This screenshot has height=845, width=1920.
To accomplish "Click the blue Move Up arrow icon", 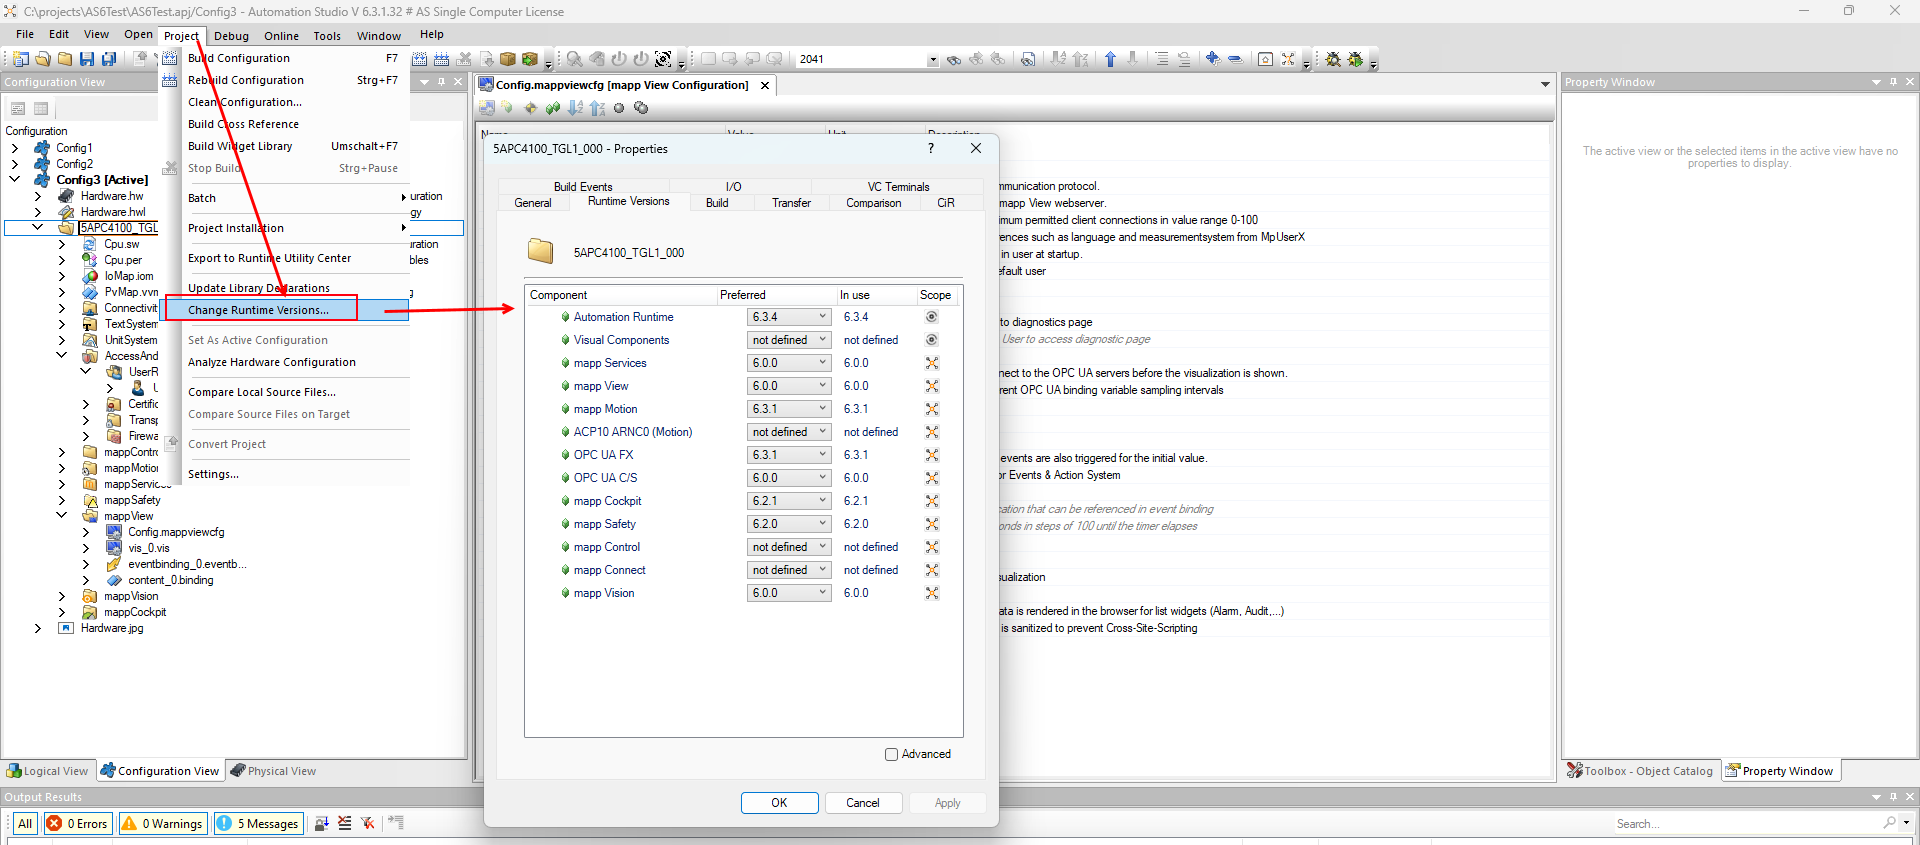I will (x=1110, y=59).
